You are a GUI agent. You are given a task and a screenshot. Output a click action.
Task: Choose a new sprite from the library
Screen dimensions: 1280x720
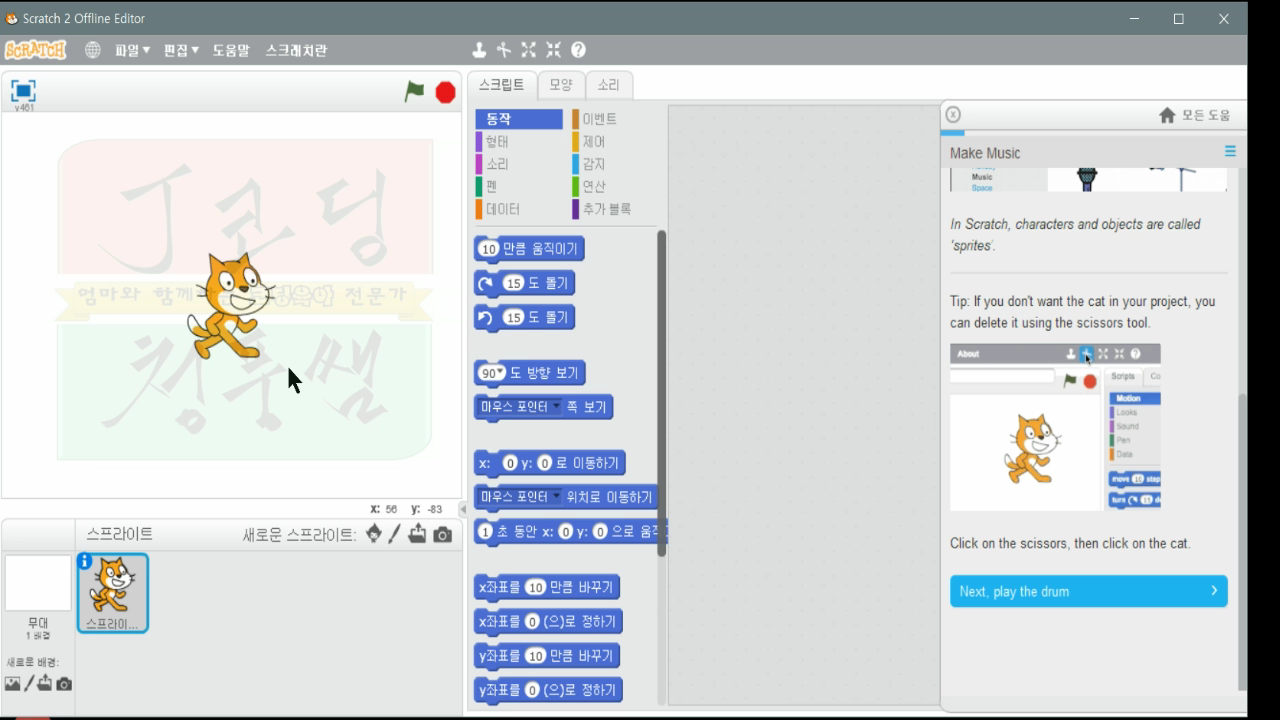[374, 534]
